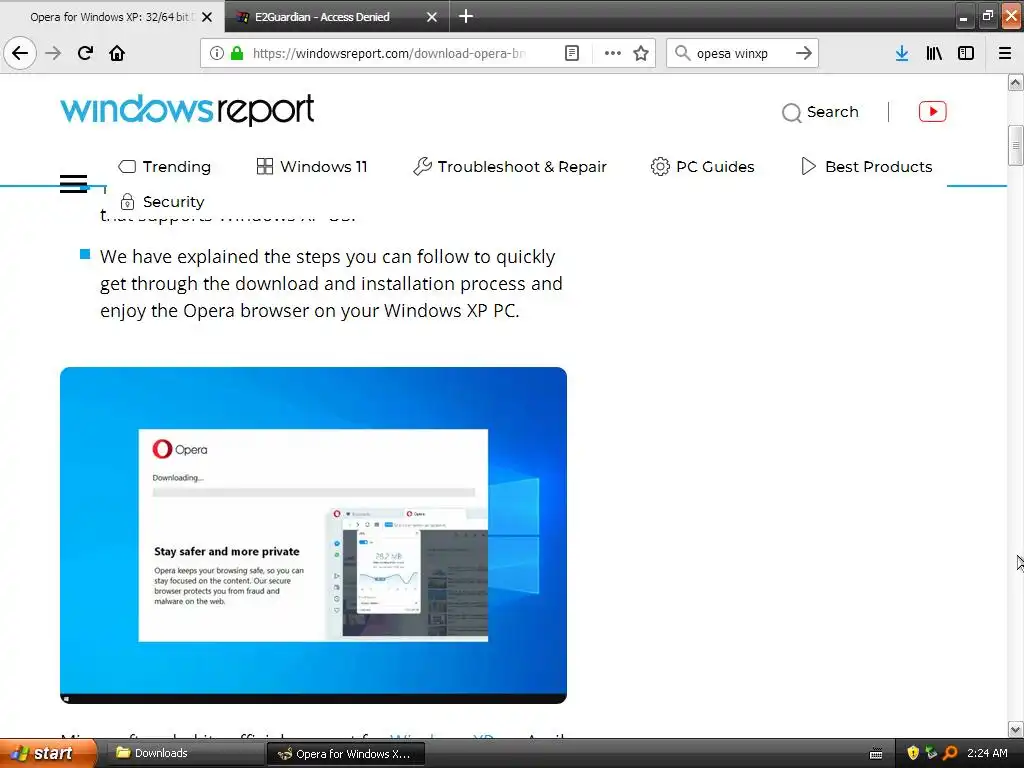Switch to Downloads folder in taskbar
Viewport: 1024px width, 768px height.
(x=184, y=753)
